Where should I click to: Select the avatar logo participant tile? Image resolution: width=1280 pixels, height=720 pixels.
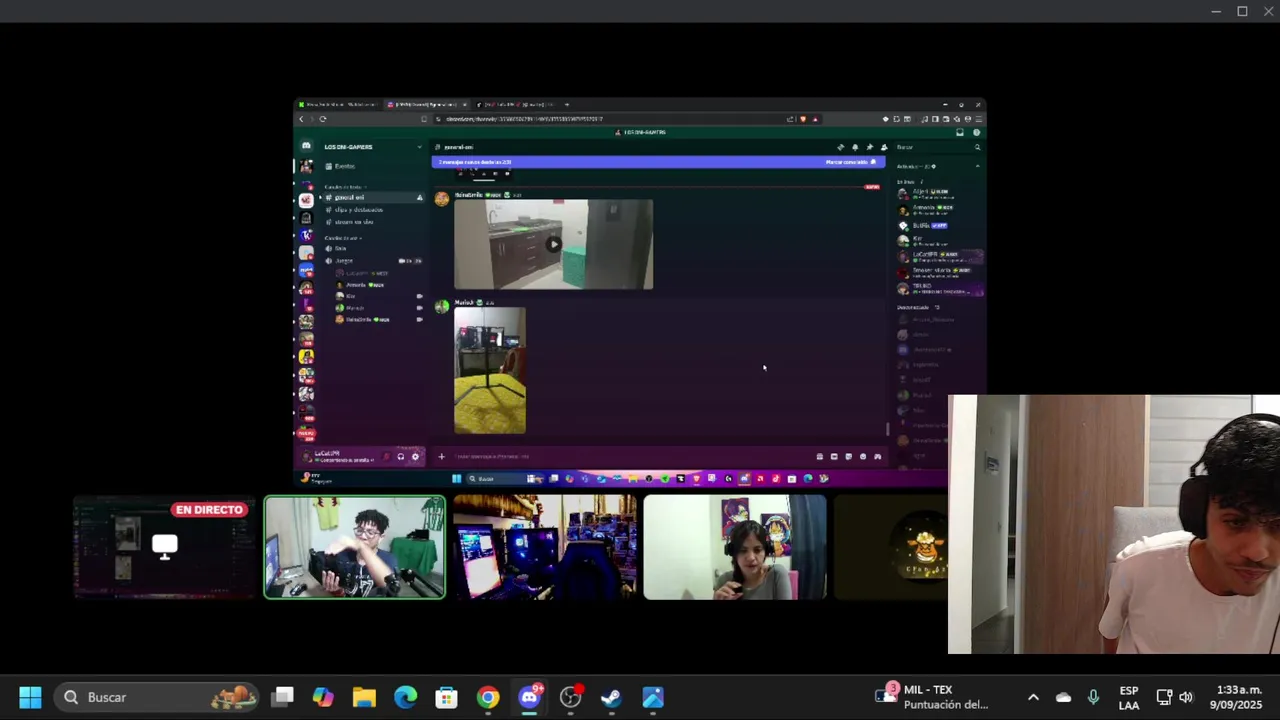point(890,547)
